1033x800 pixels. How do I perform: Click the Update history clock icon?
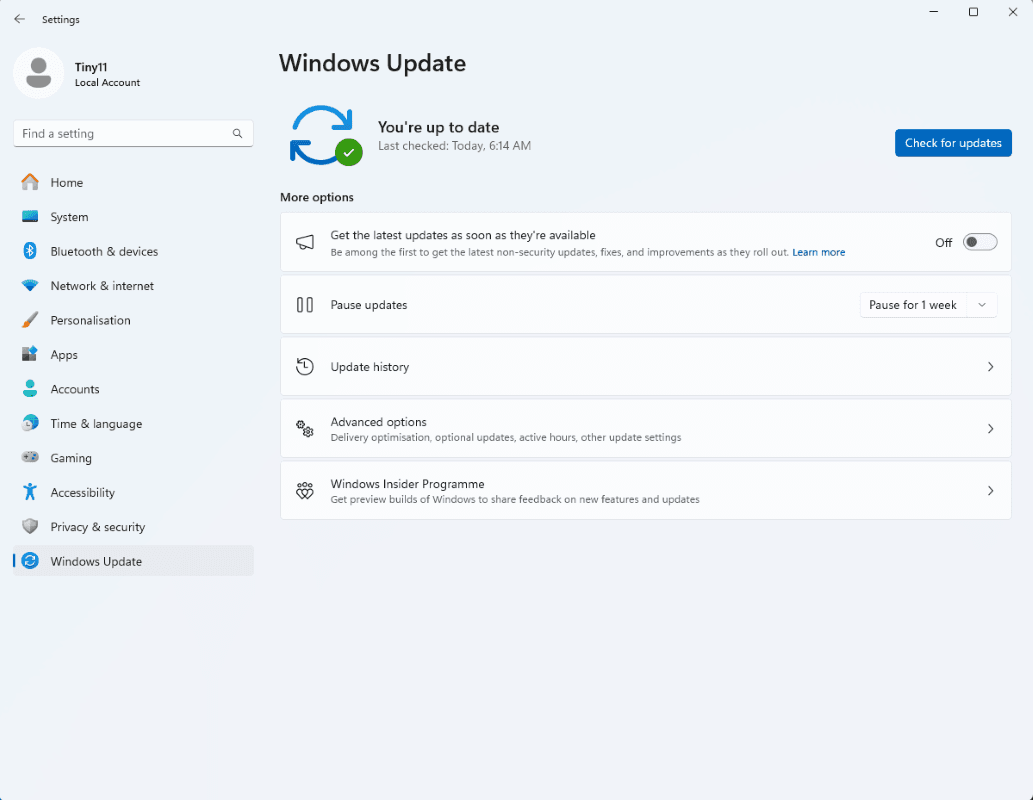click(x=304, y=366)
